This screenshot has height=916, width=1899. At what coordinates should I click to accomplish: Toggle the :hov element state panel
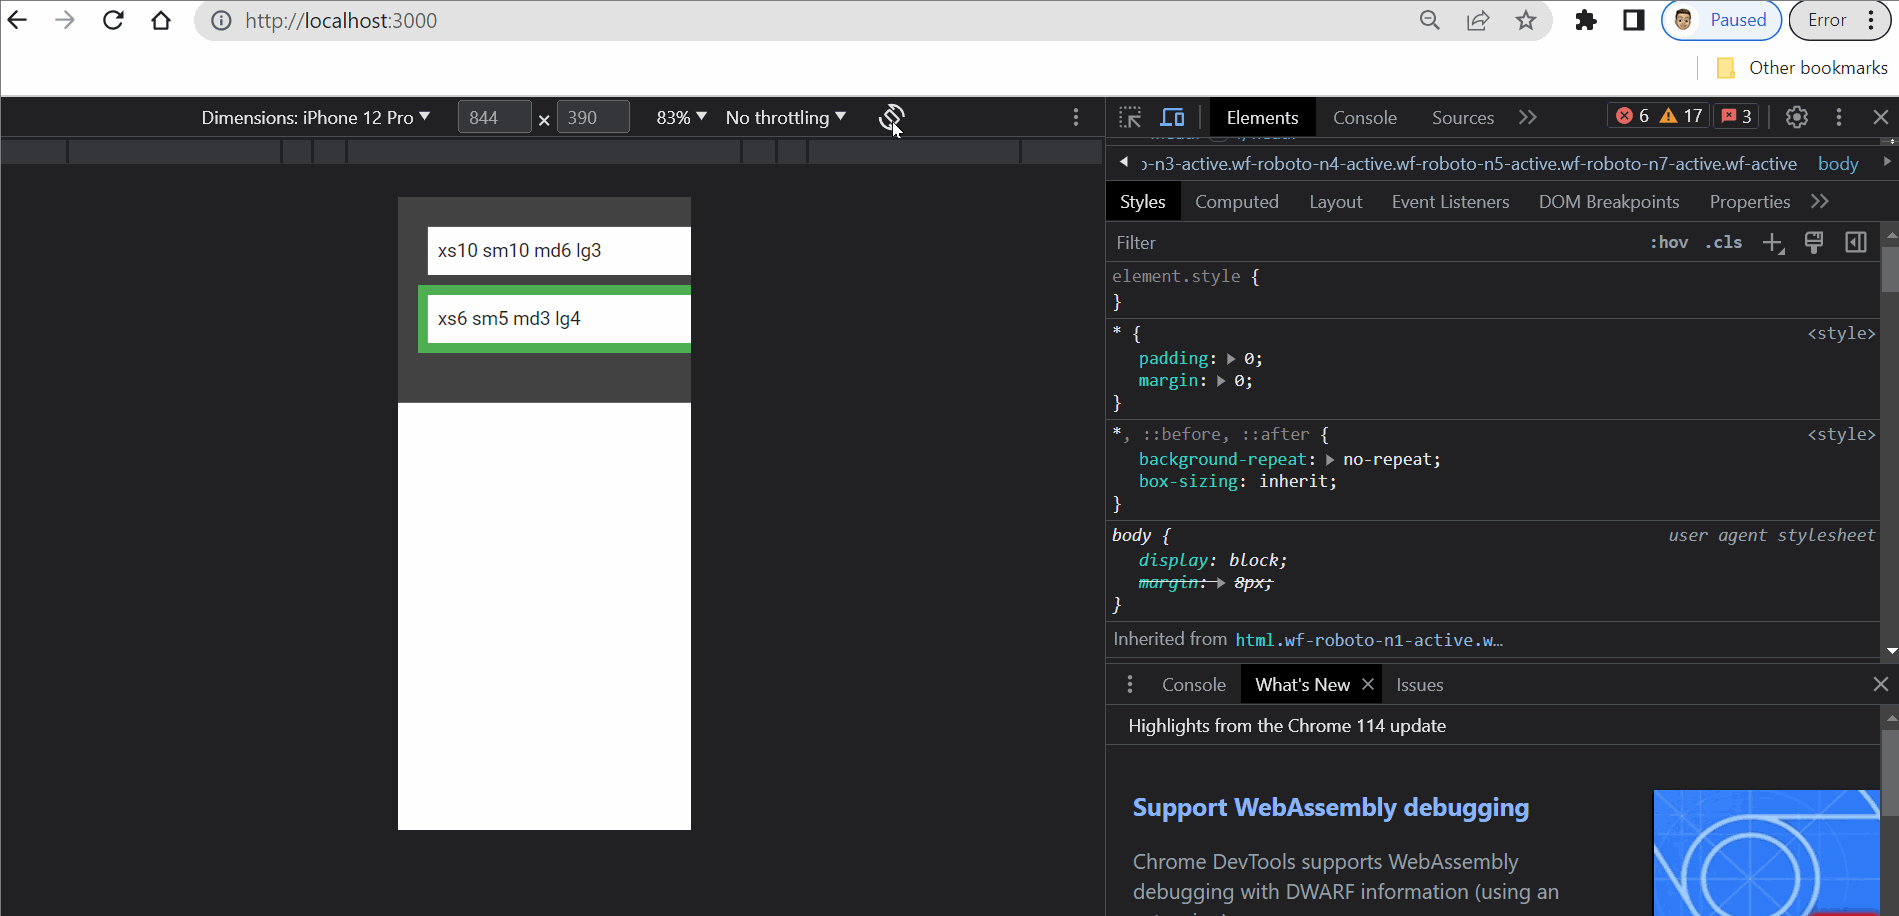coord(1669,242)
